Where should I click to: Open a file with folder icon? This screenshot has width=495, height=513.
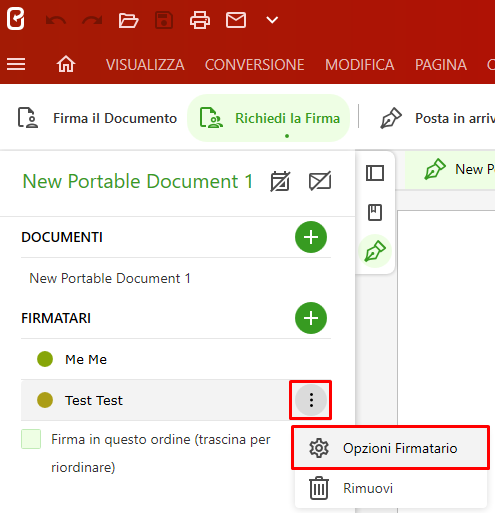coord(128,20)
